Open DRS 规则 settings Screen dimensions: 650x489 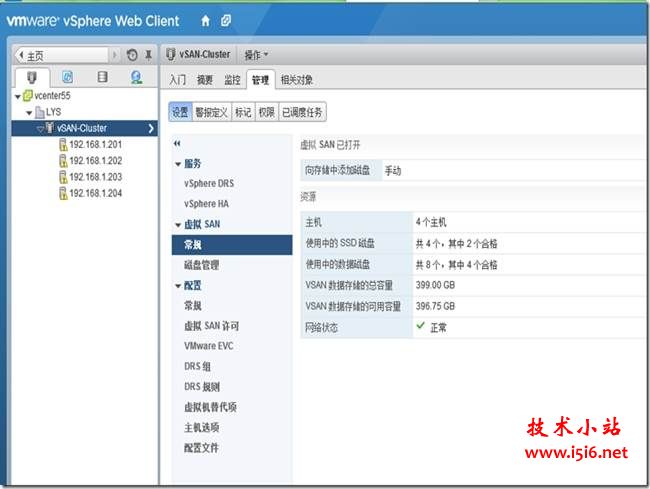pos(202,387)
